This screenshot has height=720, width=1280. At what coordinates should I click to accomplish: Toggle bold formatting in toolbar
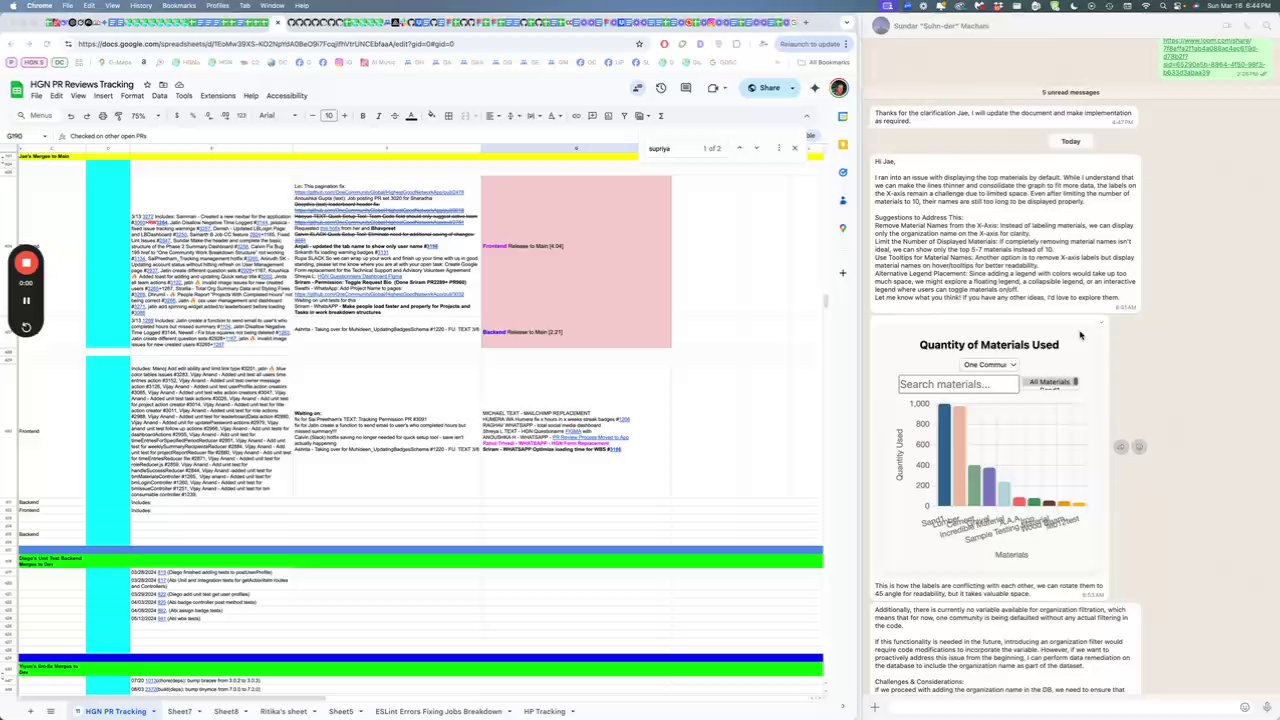[362, 116]
